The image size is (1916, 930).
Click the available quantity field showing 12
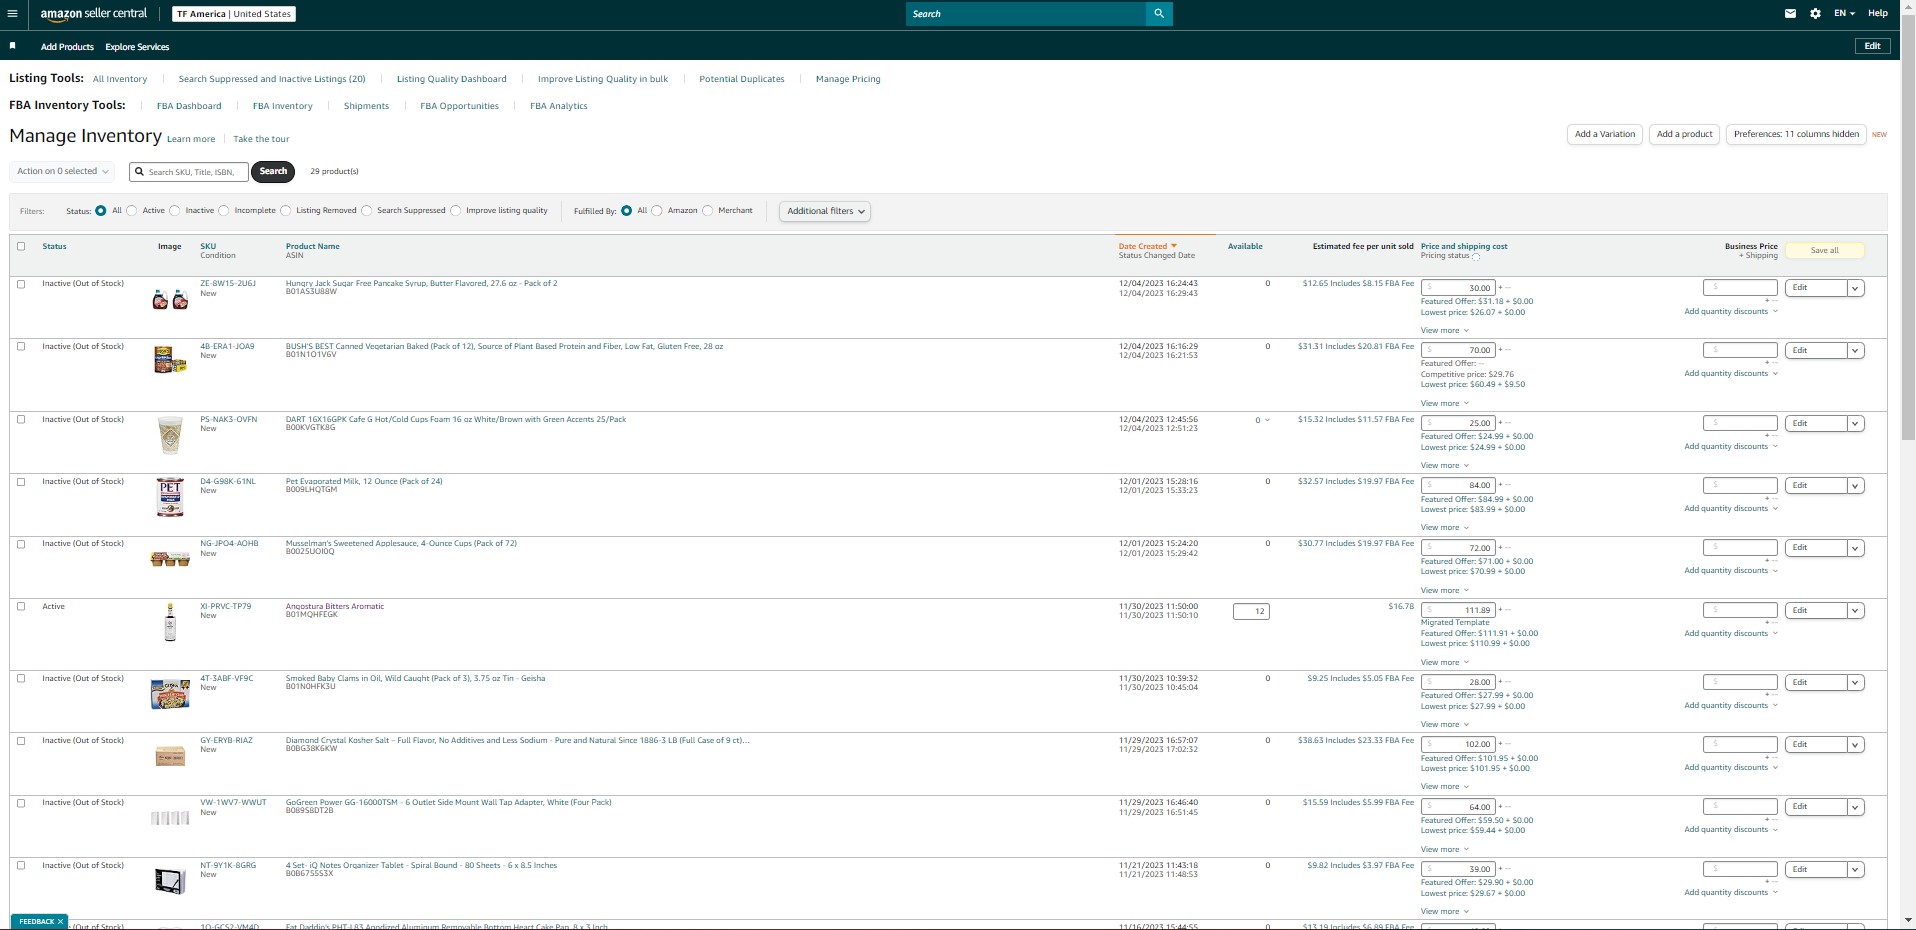coord(1251,611)
